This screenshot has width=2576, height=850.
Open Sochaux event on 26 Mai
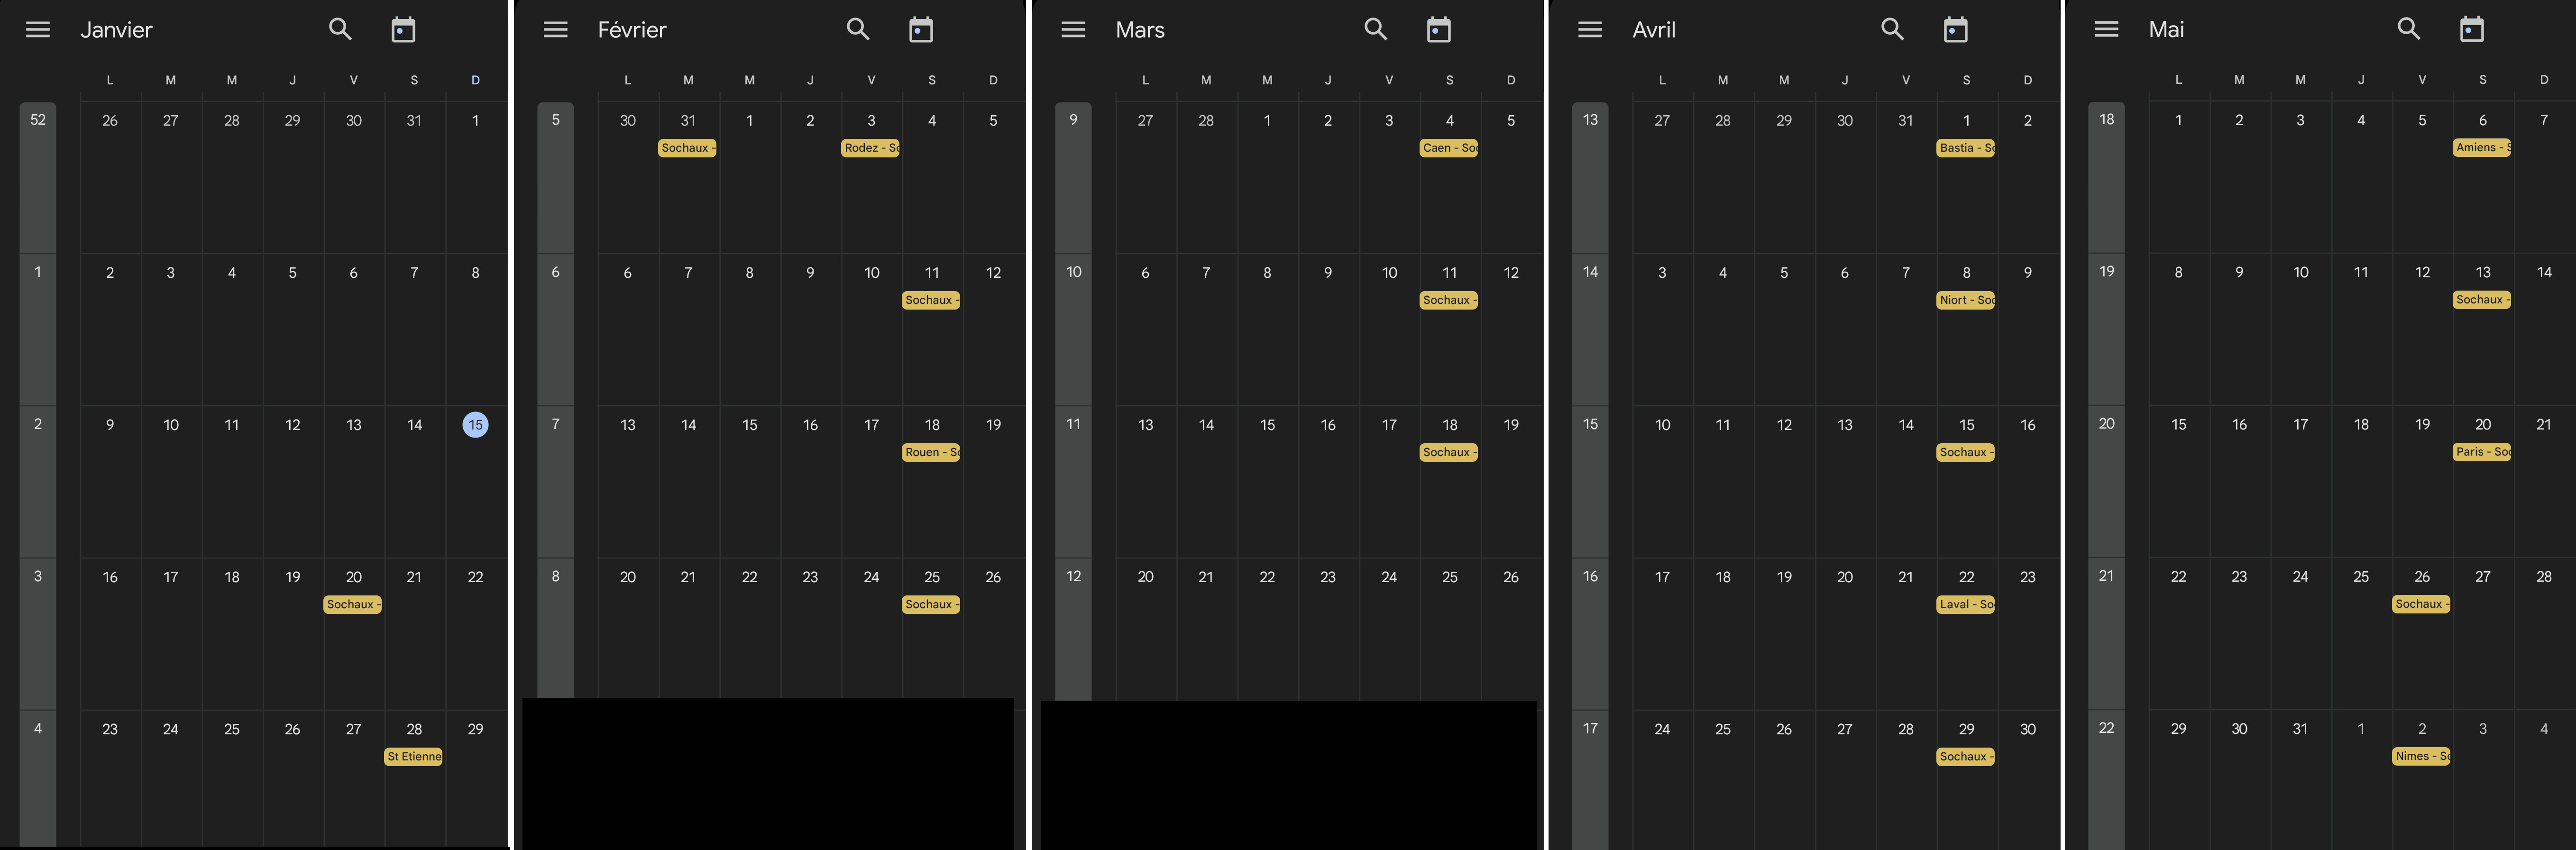[2421, 603]
